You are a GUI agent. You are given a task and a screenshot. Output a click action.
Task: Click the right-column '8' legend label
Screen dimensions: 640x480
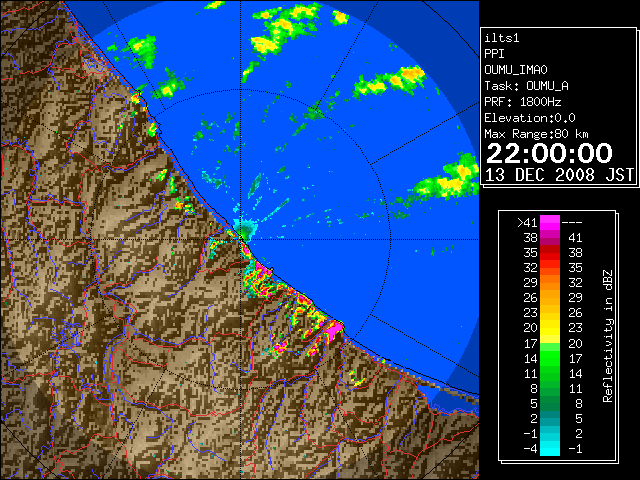point(578,403)
